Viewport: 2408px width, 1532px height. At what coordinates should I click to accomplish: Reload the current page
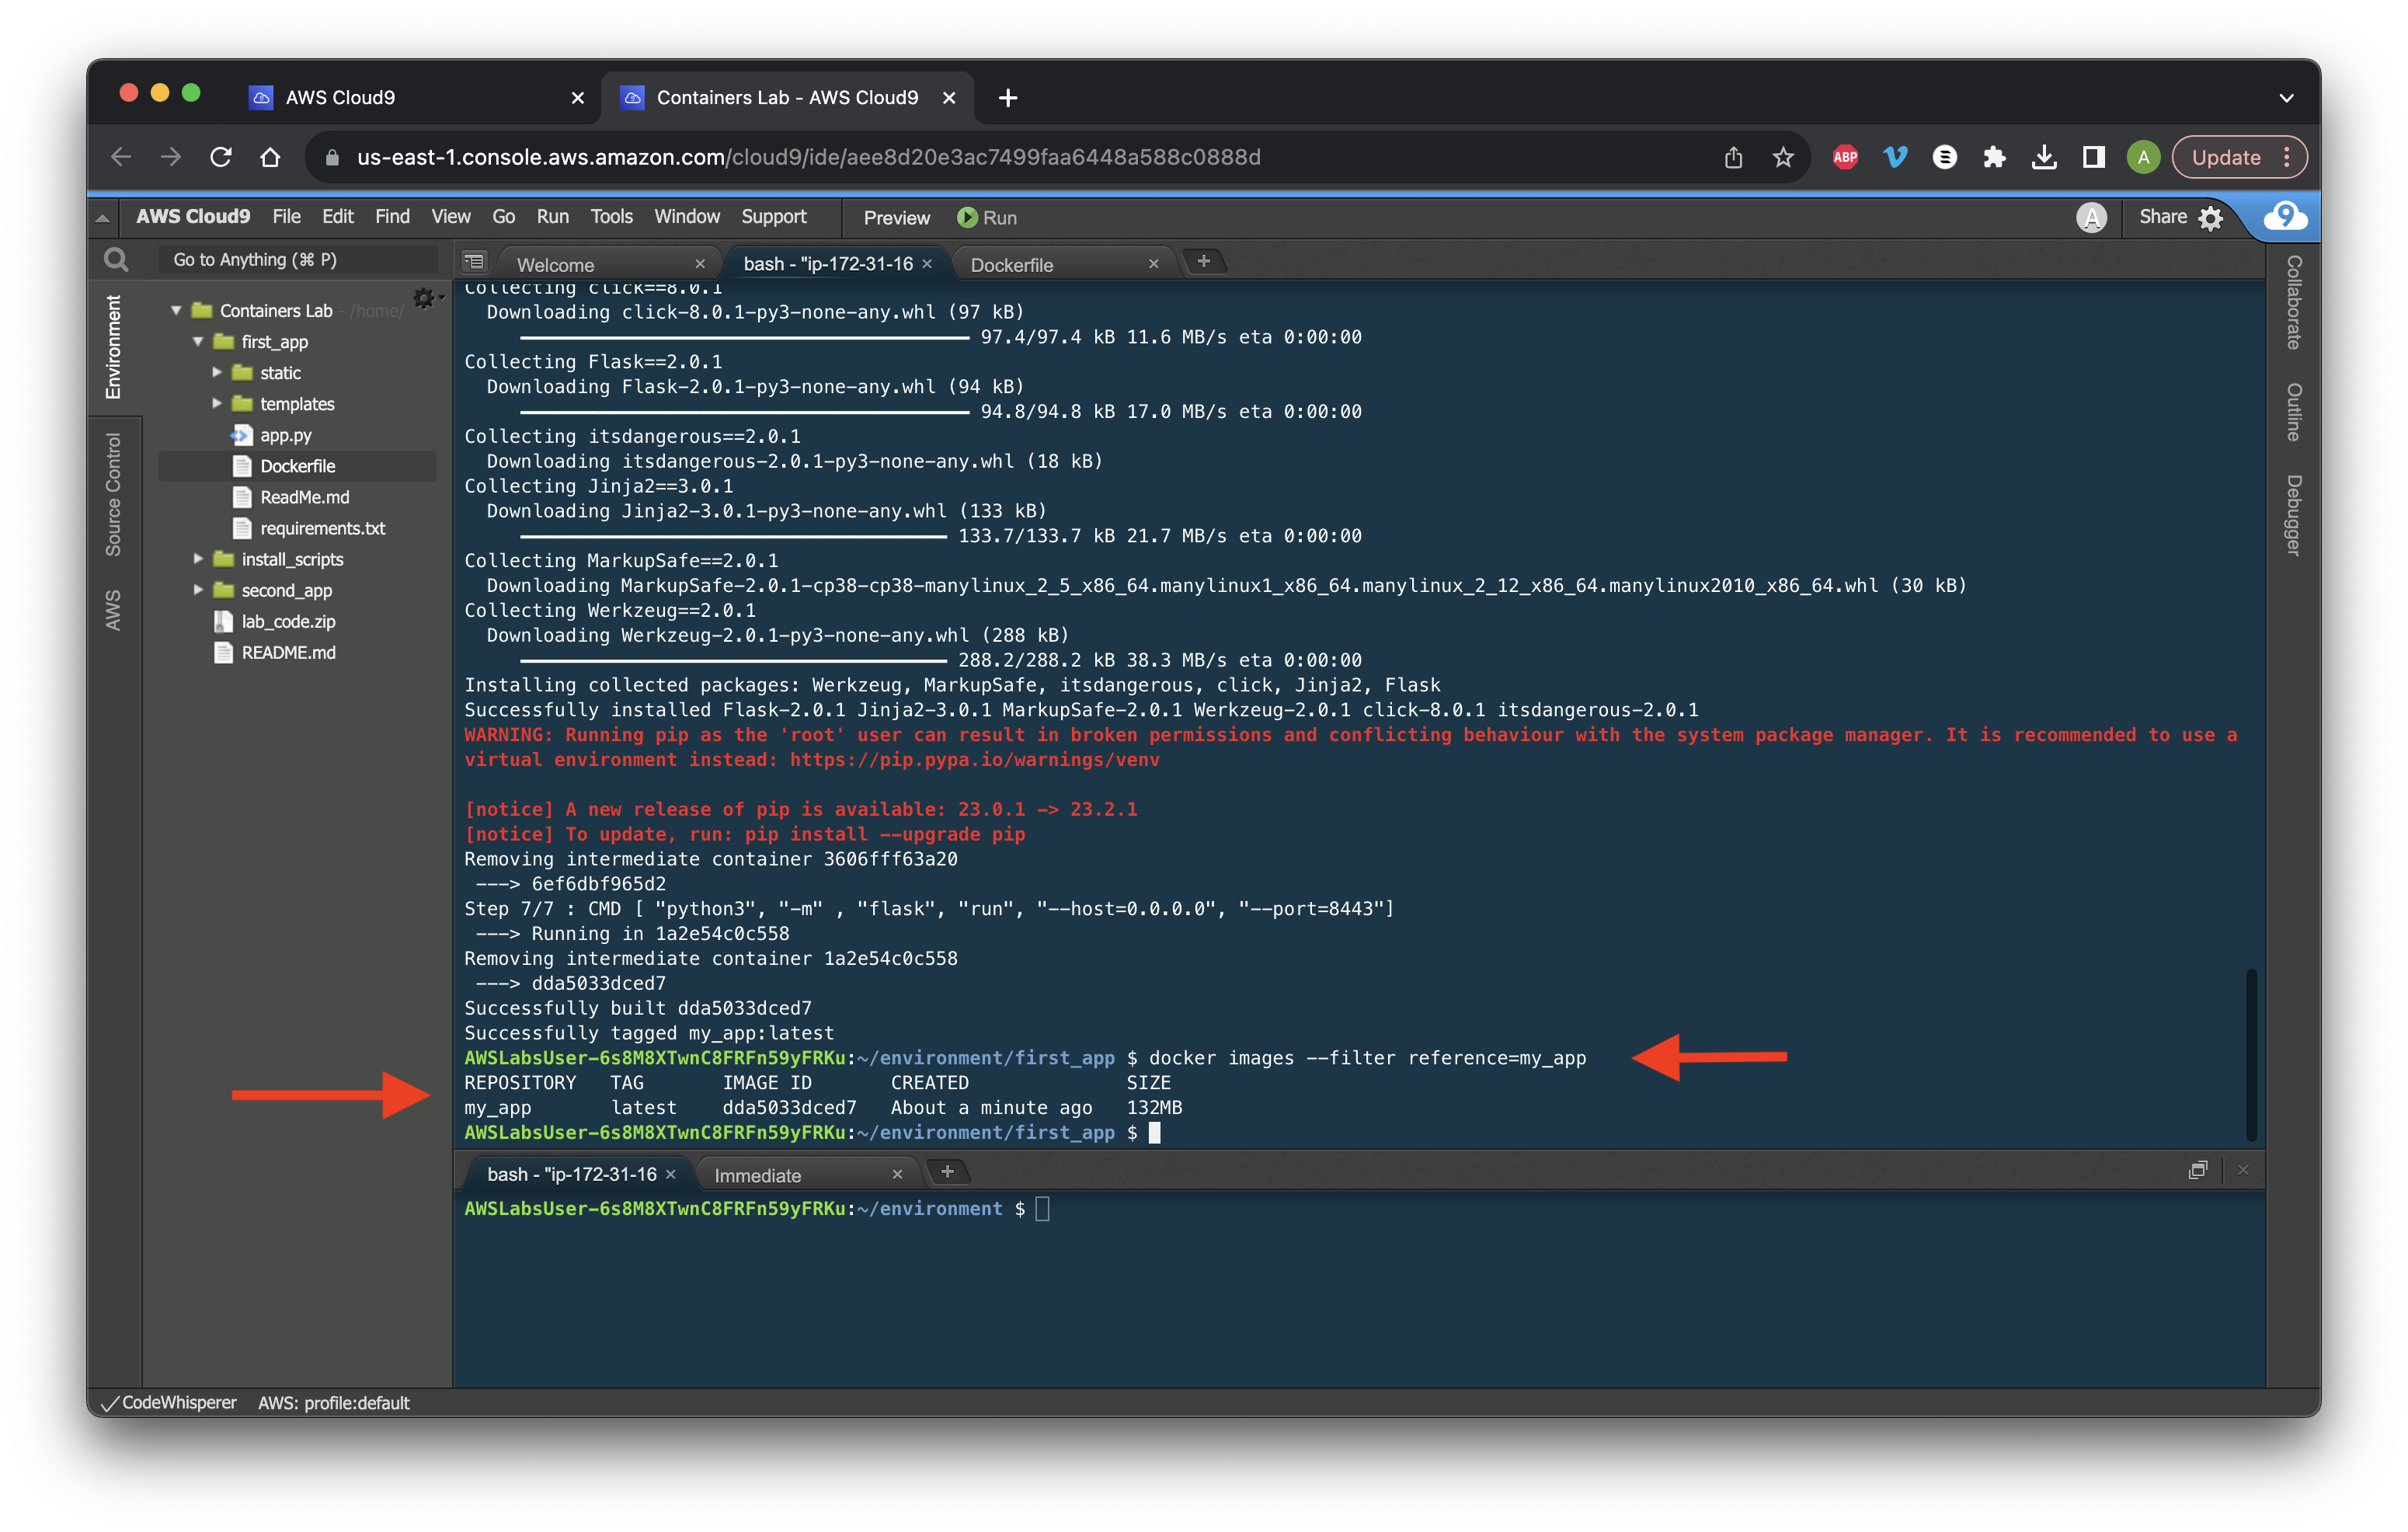point(221,157)
